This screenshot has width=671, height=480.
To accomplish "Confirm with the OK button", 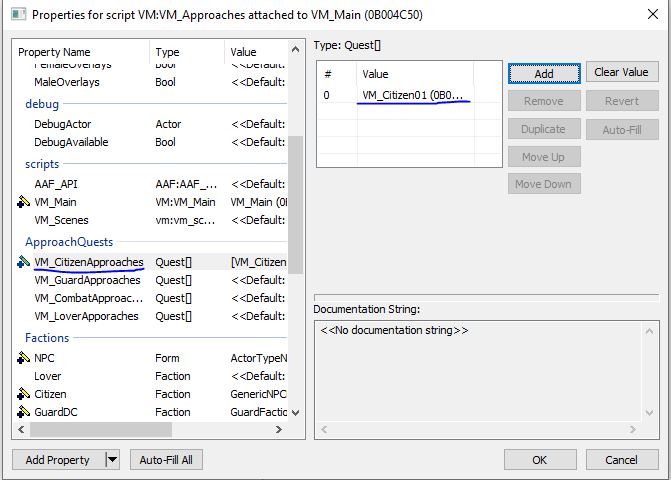I will (x=540, y=460).
